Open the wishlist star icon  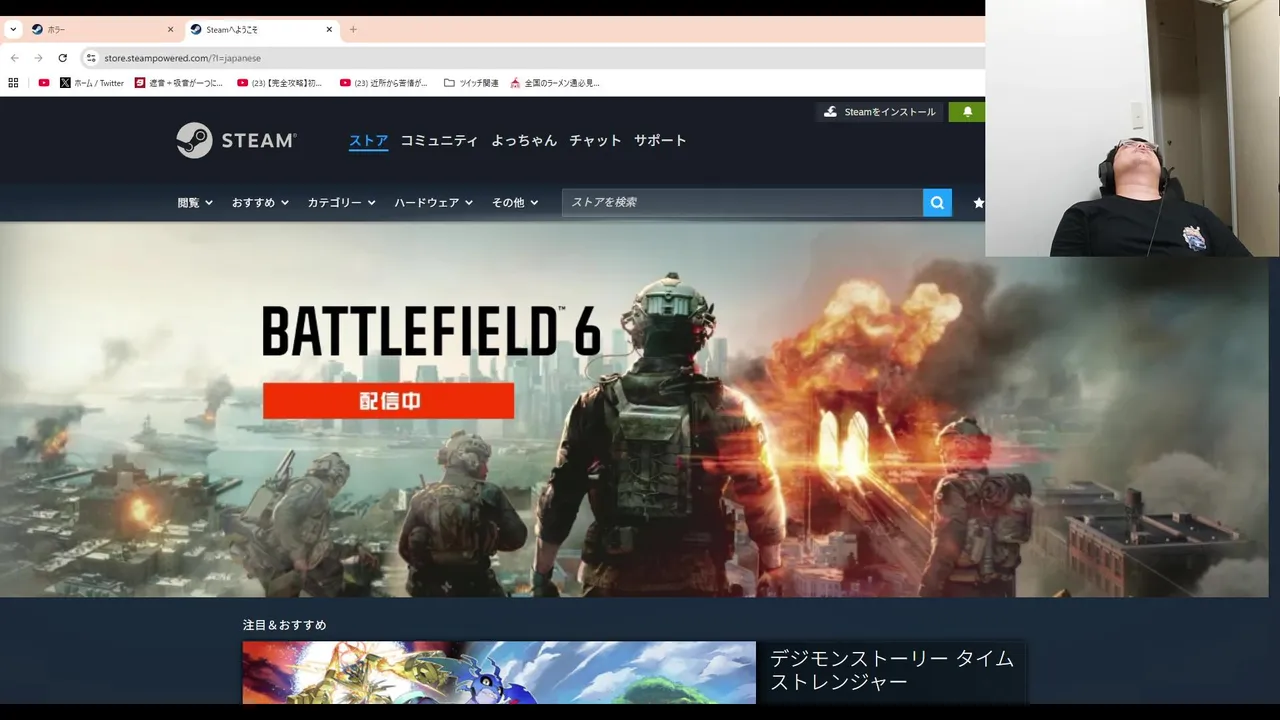coord(978,203)
